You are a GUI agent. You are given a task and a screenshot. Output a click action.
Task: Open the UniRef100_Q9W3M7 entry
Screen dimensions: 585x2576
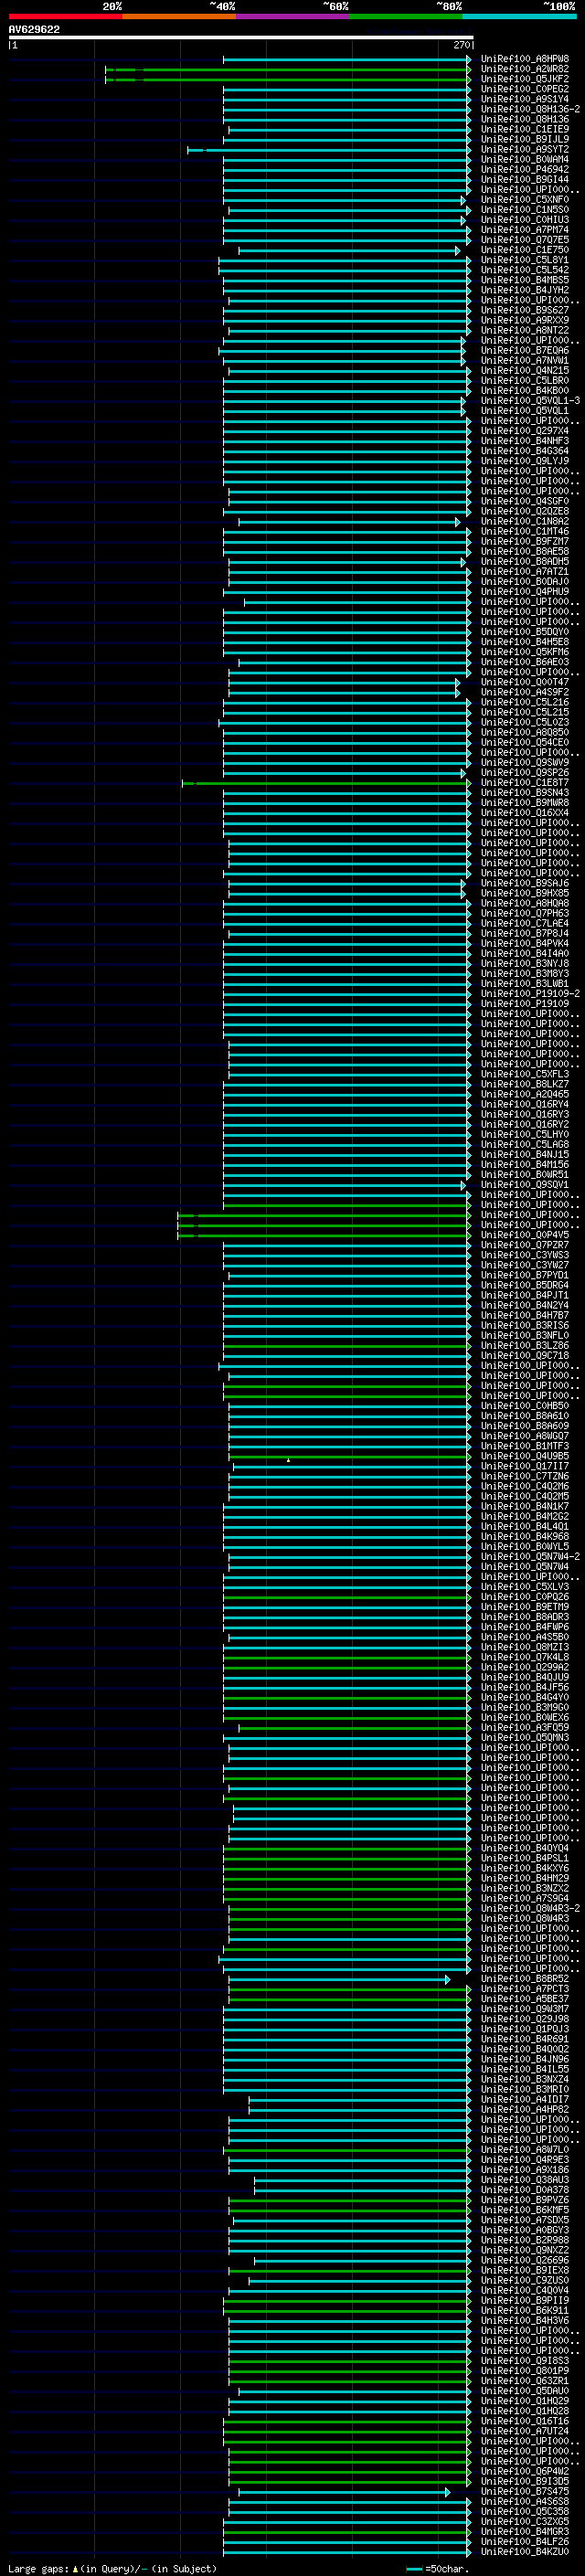point(524,2009)
